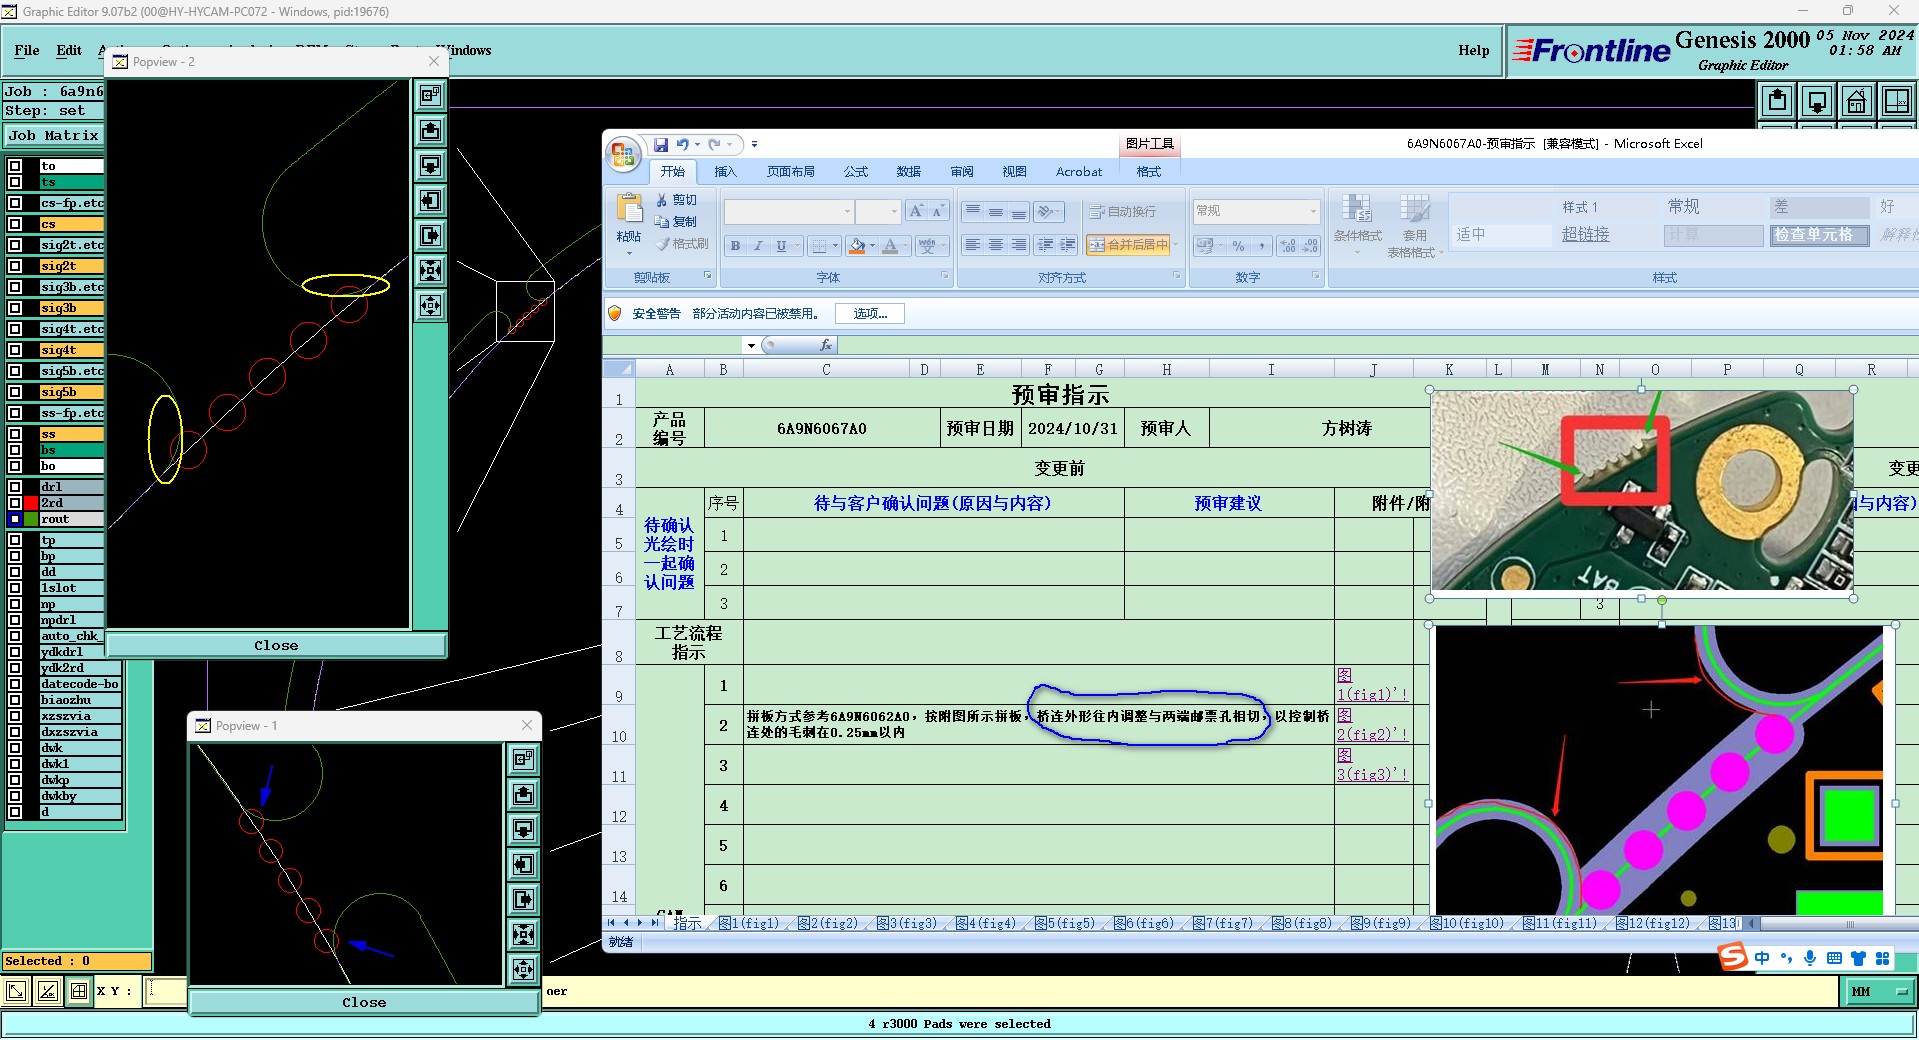Open the 公式 Formulas tab
This screenshot has width=1919, height=1040.
click(856, 172)
